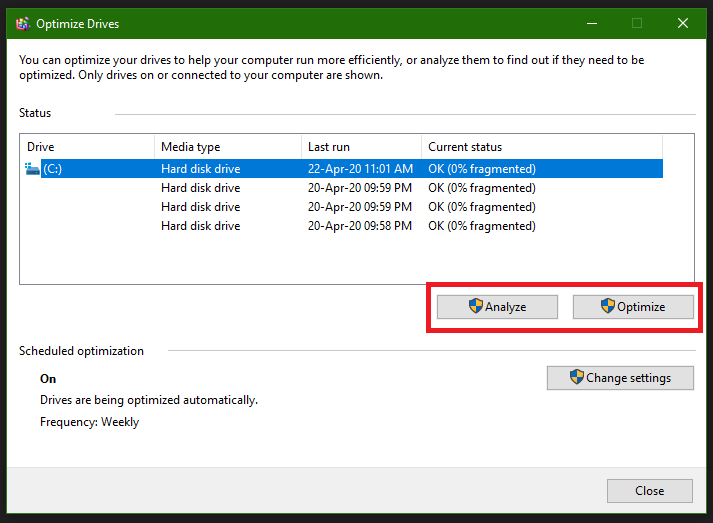
Task: Select the (C:) drive label
Action: (53, 169)
